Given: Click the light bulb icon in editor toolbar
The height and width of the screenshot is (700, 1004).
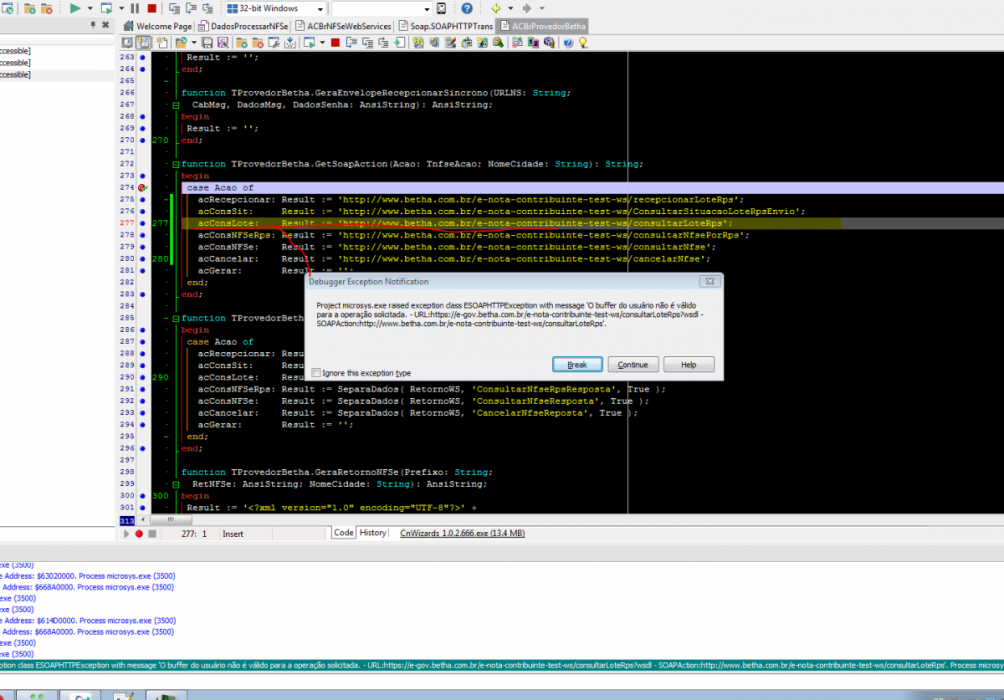Looking at the screenshot, I should 583,42.
